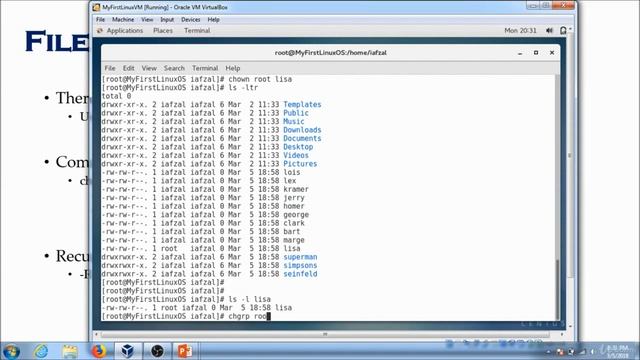
Task: Click the lois file name
Action: click(x=291, y=172)
